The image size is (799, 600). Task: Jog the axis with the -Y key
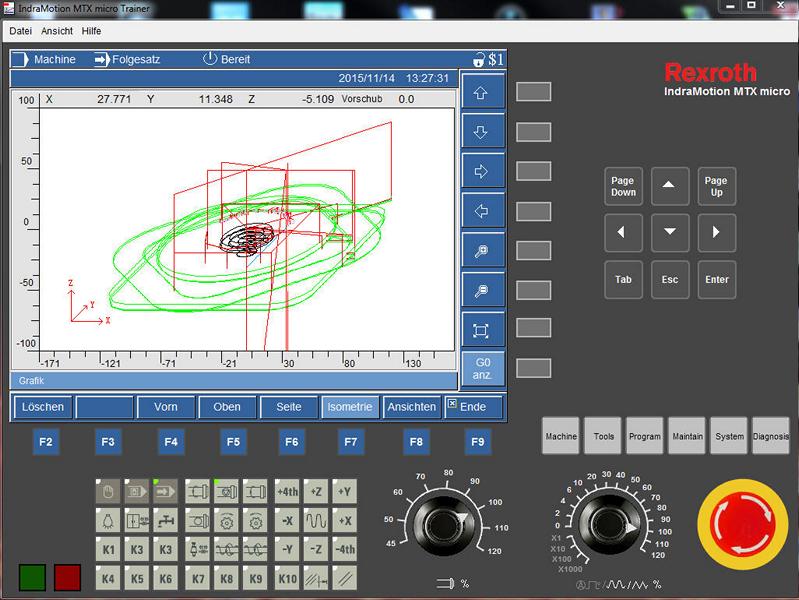tap(287, 550)
